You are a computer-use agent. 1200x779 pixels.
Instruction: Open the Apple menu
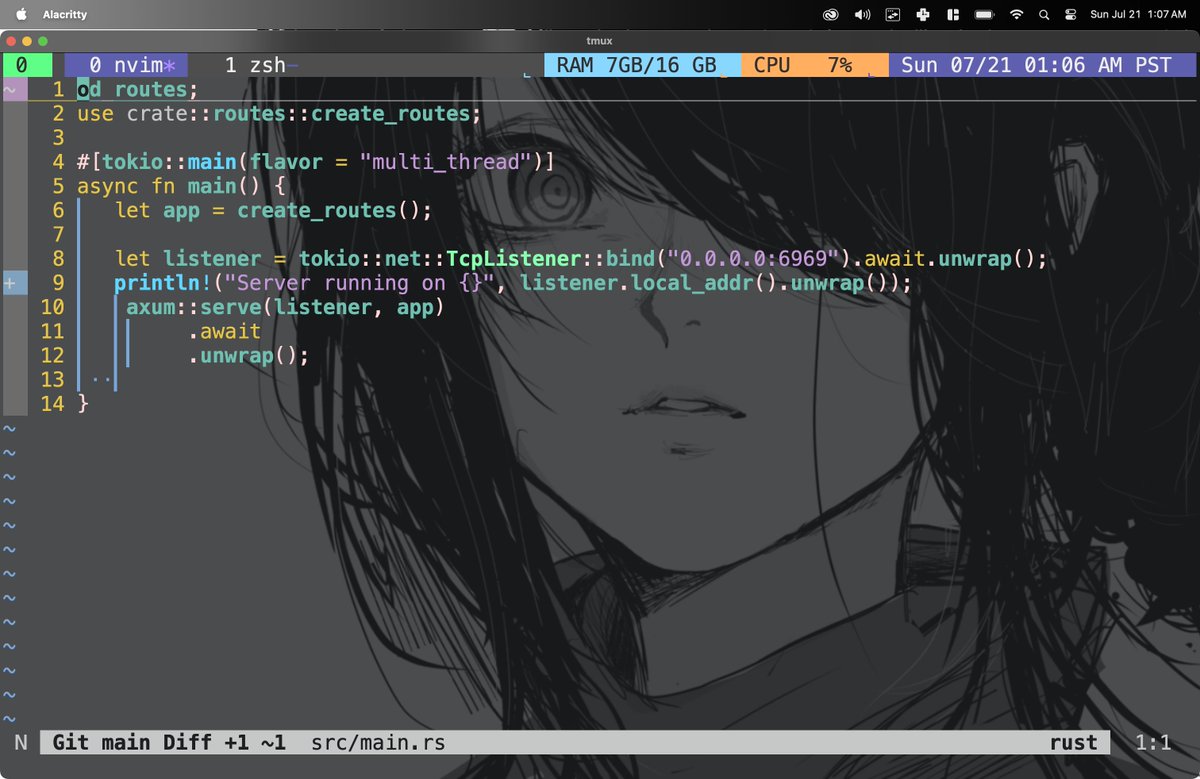pos(20,14)
